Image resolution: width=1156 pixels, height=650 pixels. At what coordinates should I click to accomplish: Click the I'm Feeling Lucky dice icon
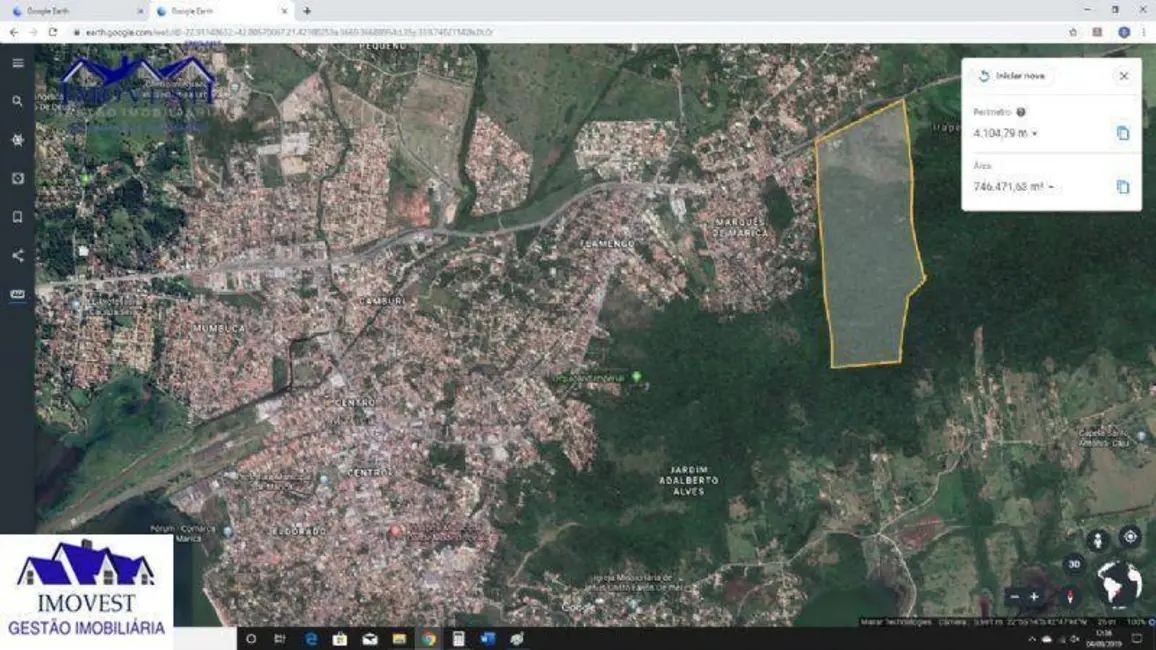(18, 178)
